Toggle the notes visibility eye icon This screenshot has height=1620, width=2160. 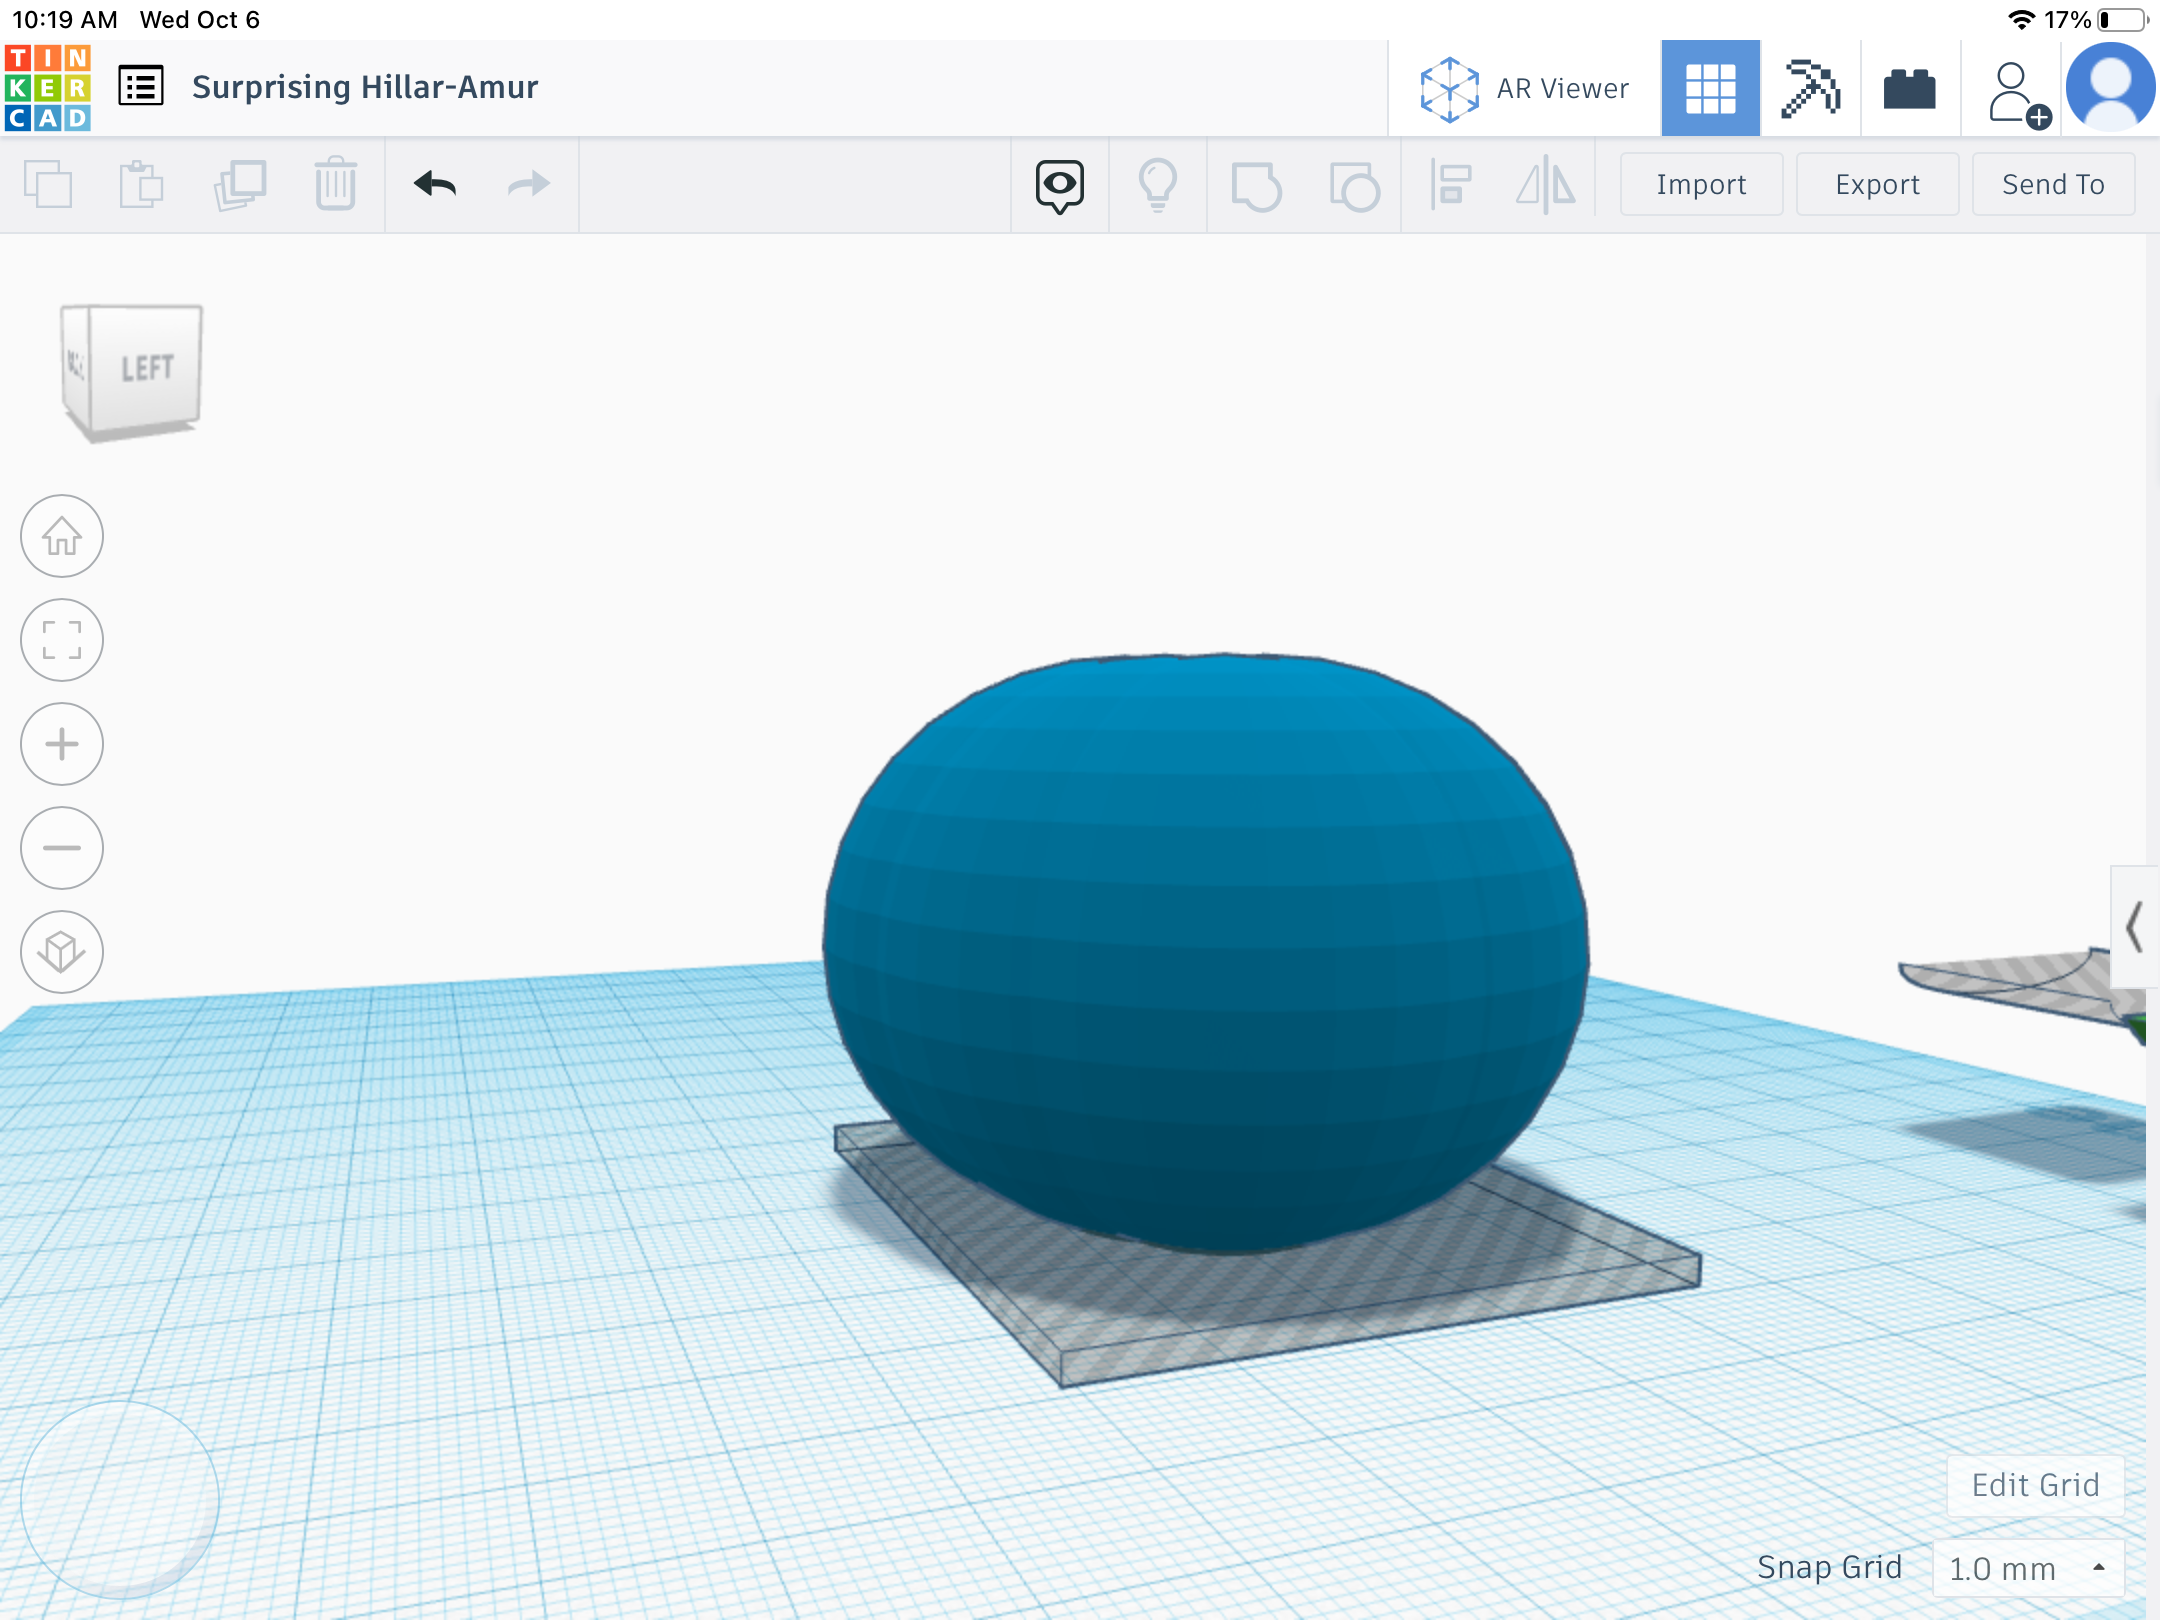1059,186
